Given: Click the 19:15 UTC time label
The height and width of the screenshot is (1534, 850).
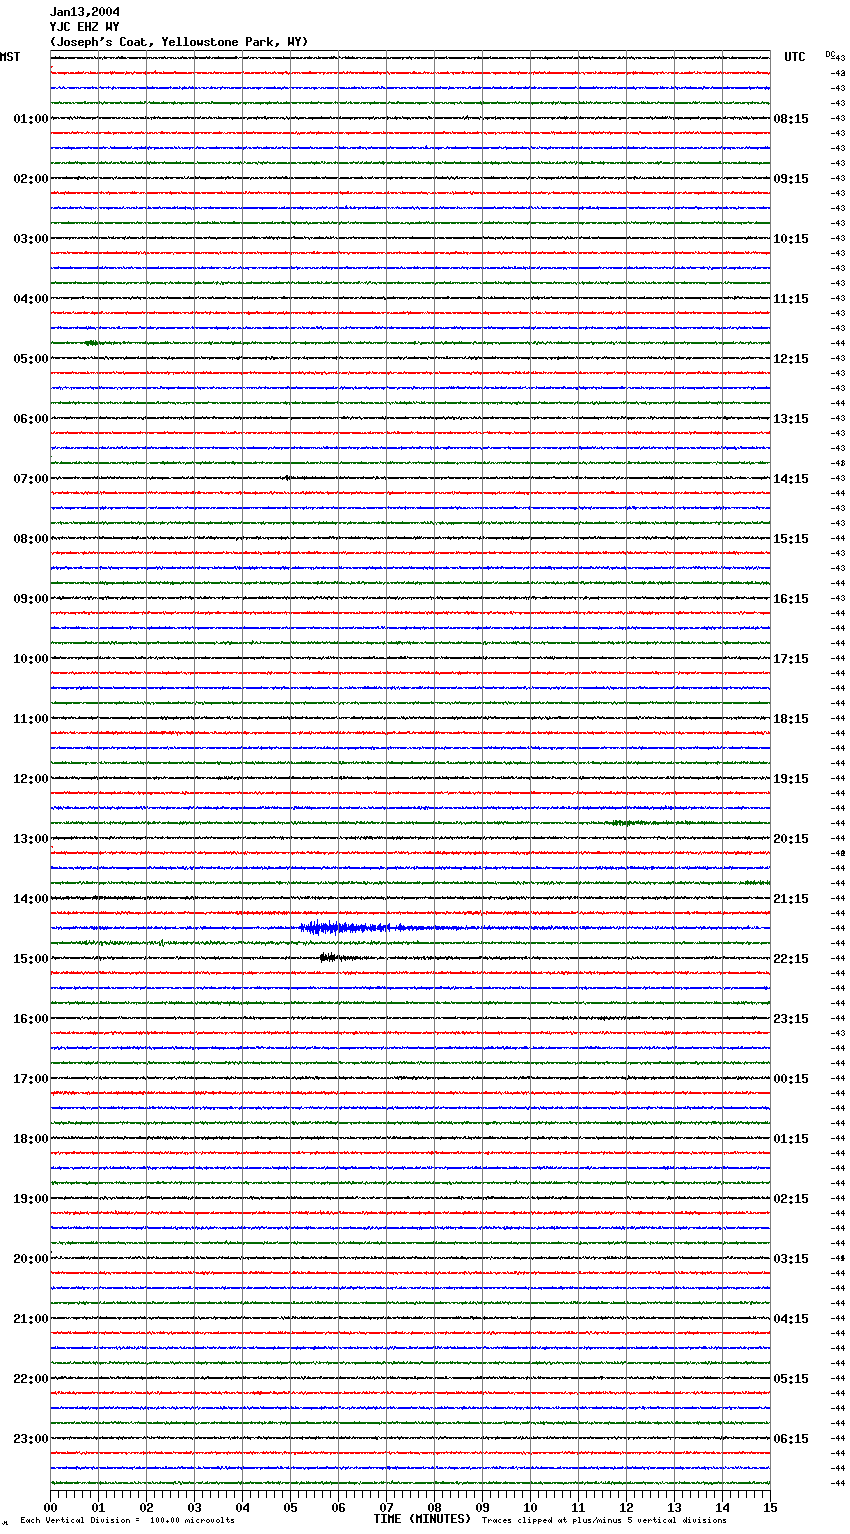Looking at the screenshot, I should click(x=791, y=779).
